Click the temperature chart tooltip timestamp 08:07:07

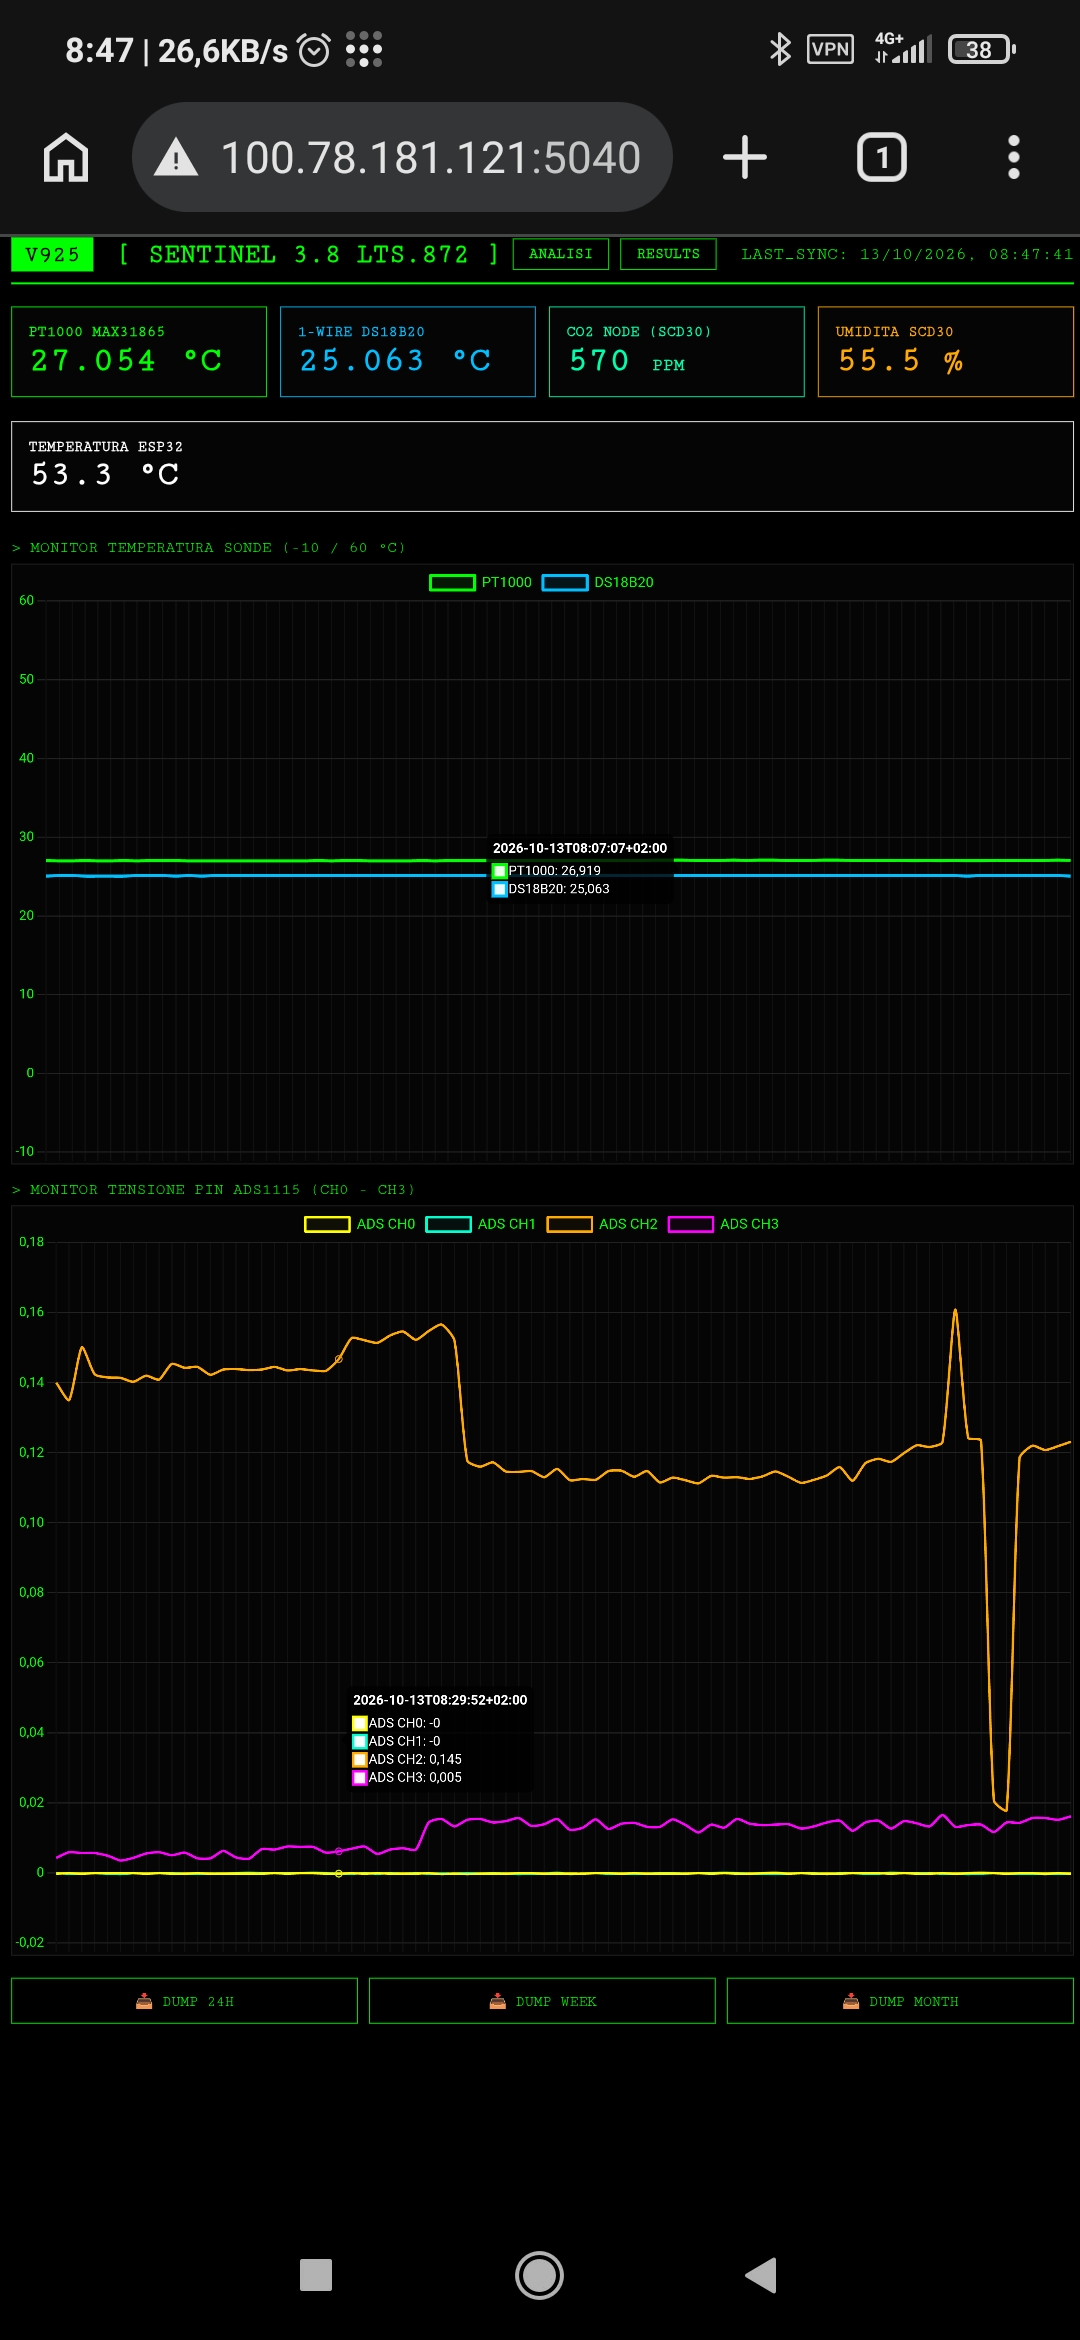[580, 848]
